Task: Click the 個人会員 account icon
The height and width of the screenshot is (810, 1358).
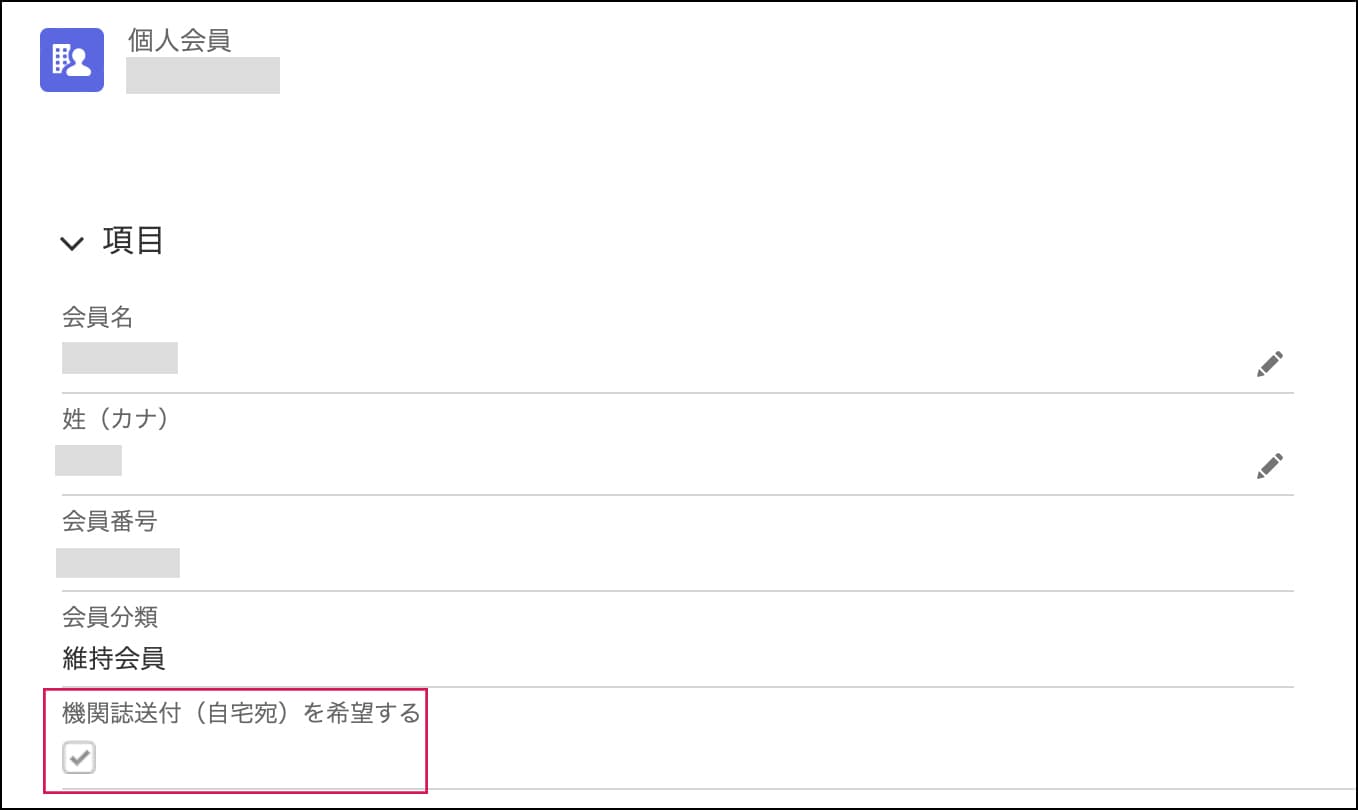Action: pos(72,60)
